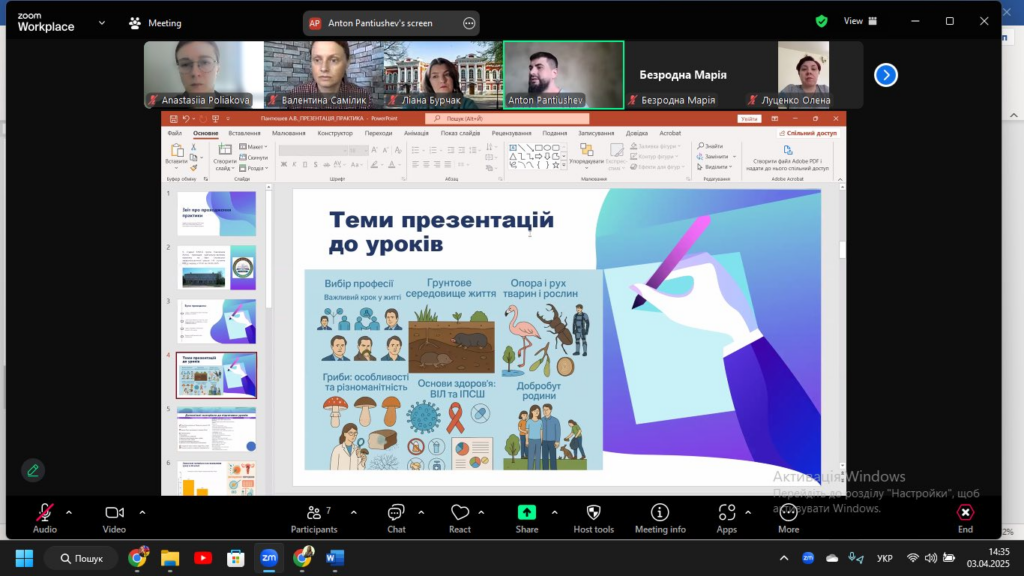Image resolution: width=1024 pixels, height=576 pixels.
Task: Expand Chat options arrow
Action: tap(421, 513)
